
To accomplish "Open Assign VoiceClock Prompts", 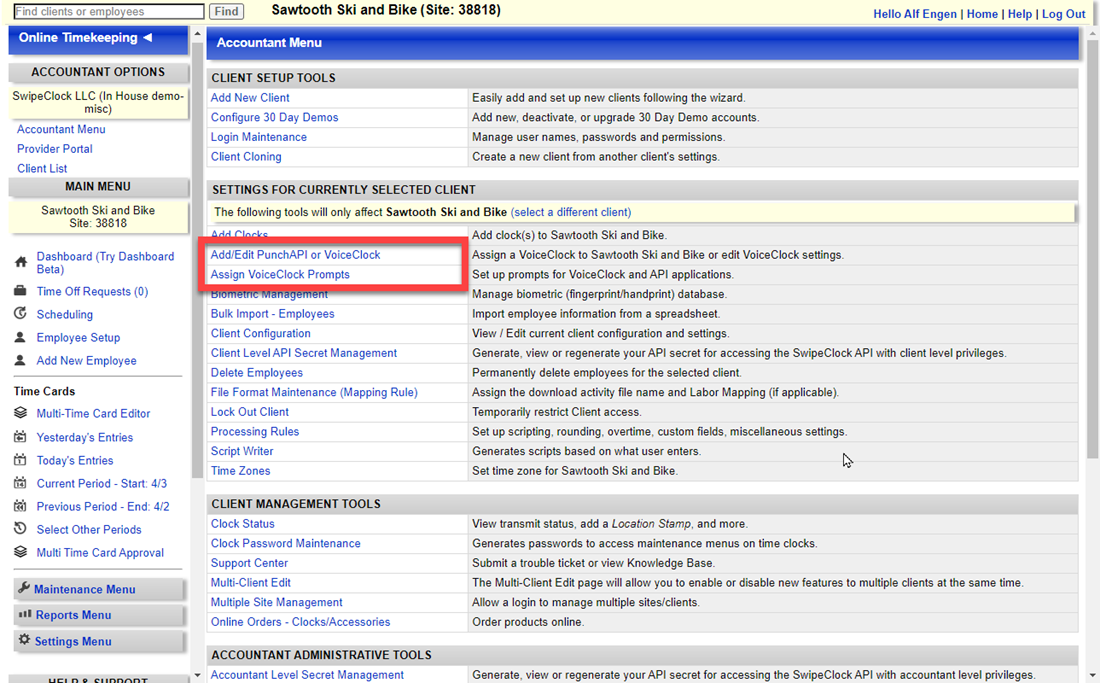I will (x=280, y=274).
